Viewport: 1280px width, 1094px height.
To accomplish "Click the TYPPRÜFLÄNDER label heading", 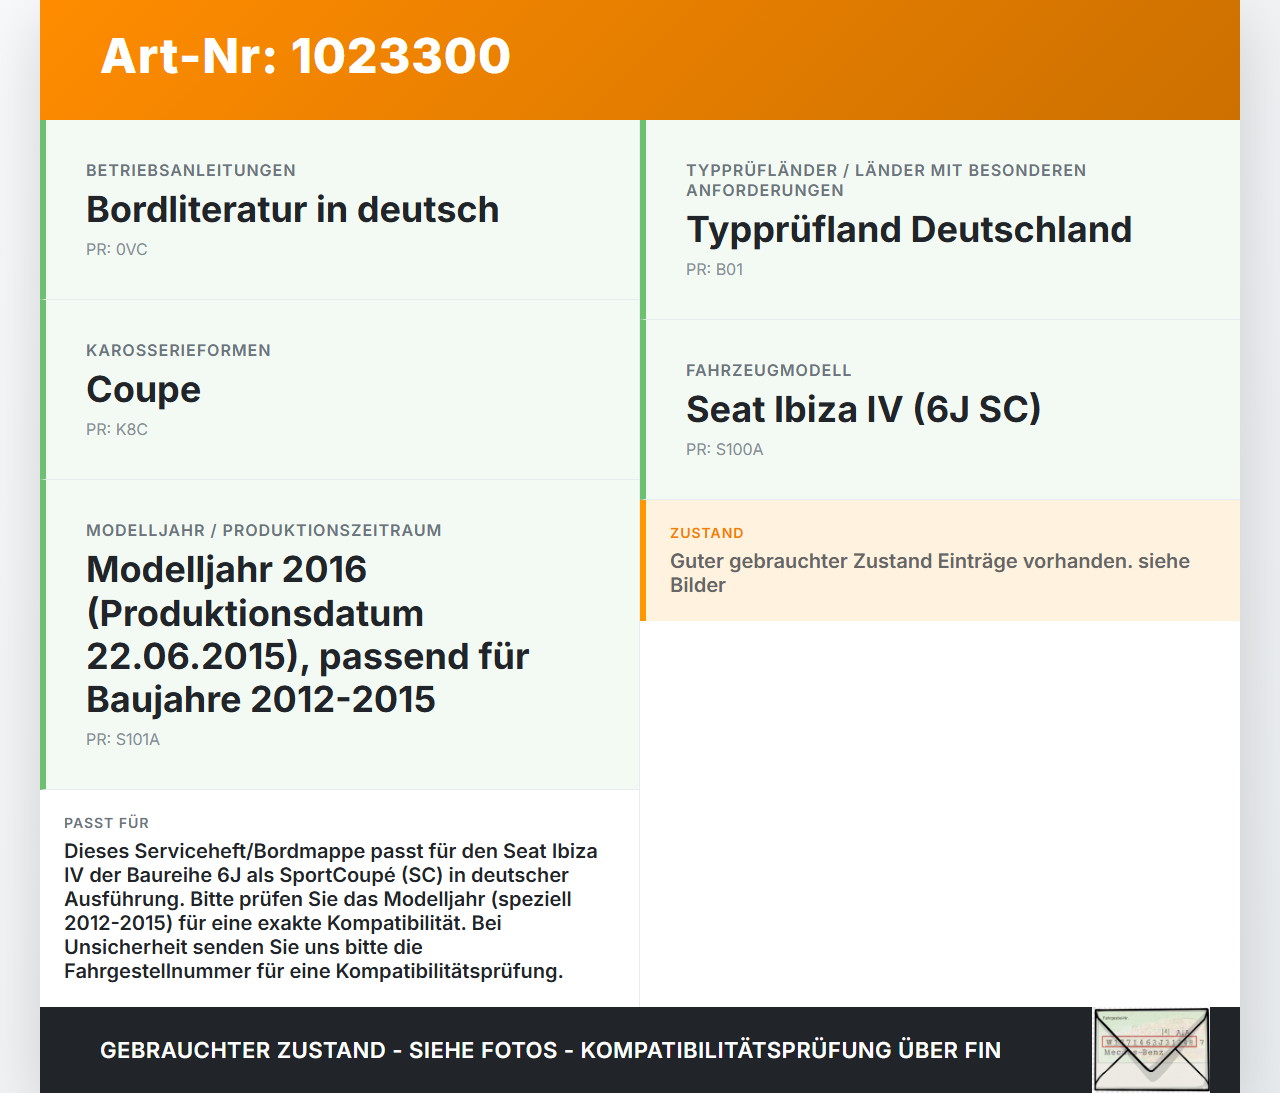I will click(886, 180).
